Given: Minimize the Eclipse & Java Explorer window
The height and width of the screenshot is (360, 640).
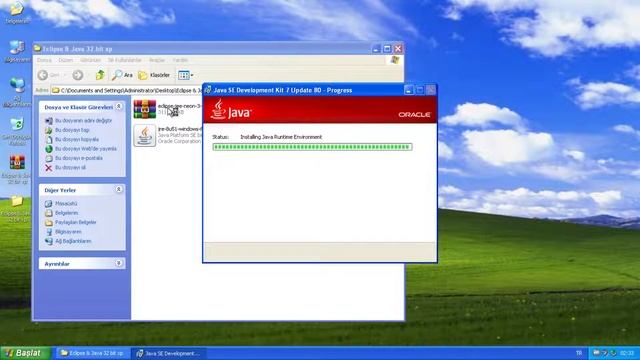Looking at the screenshot, I should (376, 49).
